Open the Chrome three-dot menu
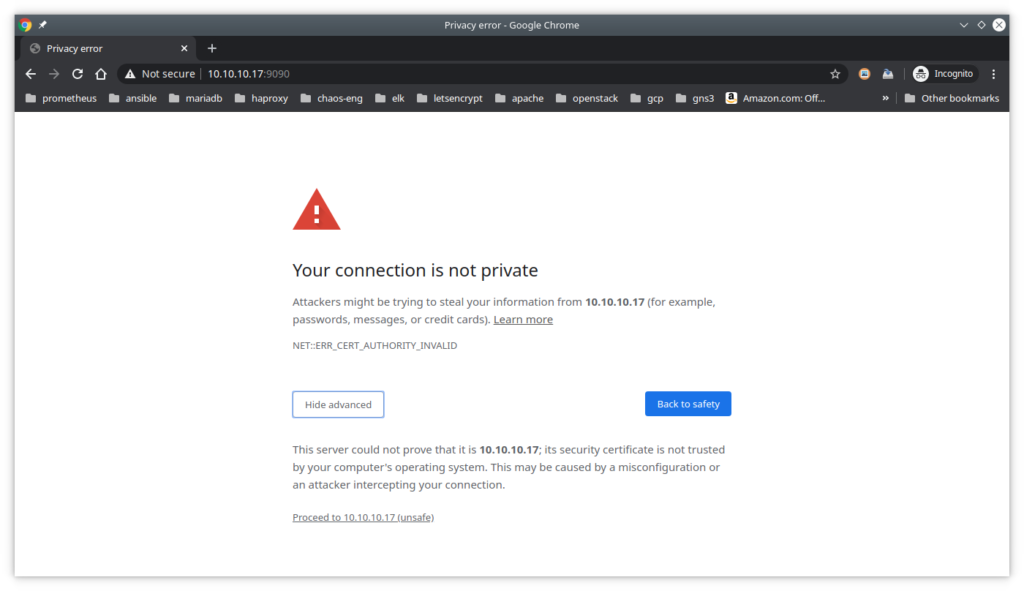 (993, 74)
